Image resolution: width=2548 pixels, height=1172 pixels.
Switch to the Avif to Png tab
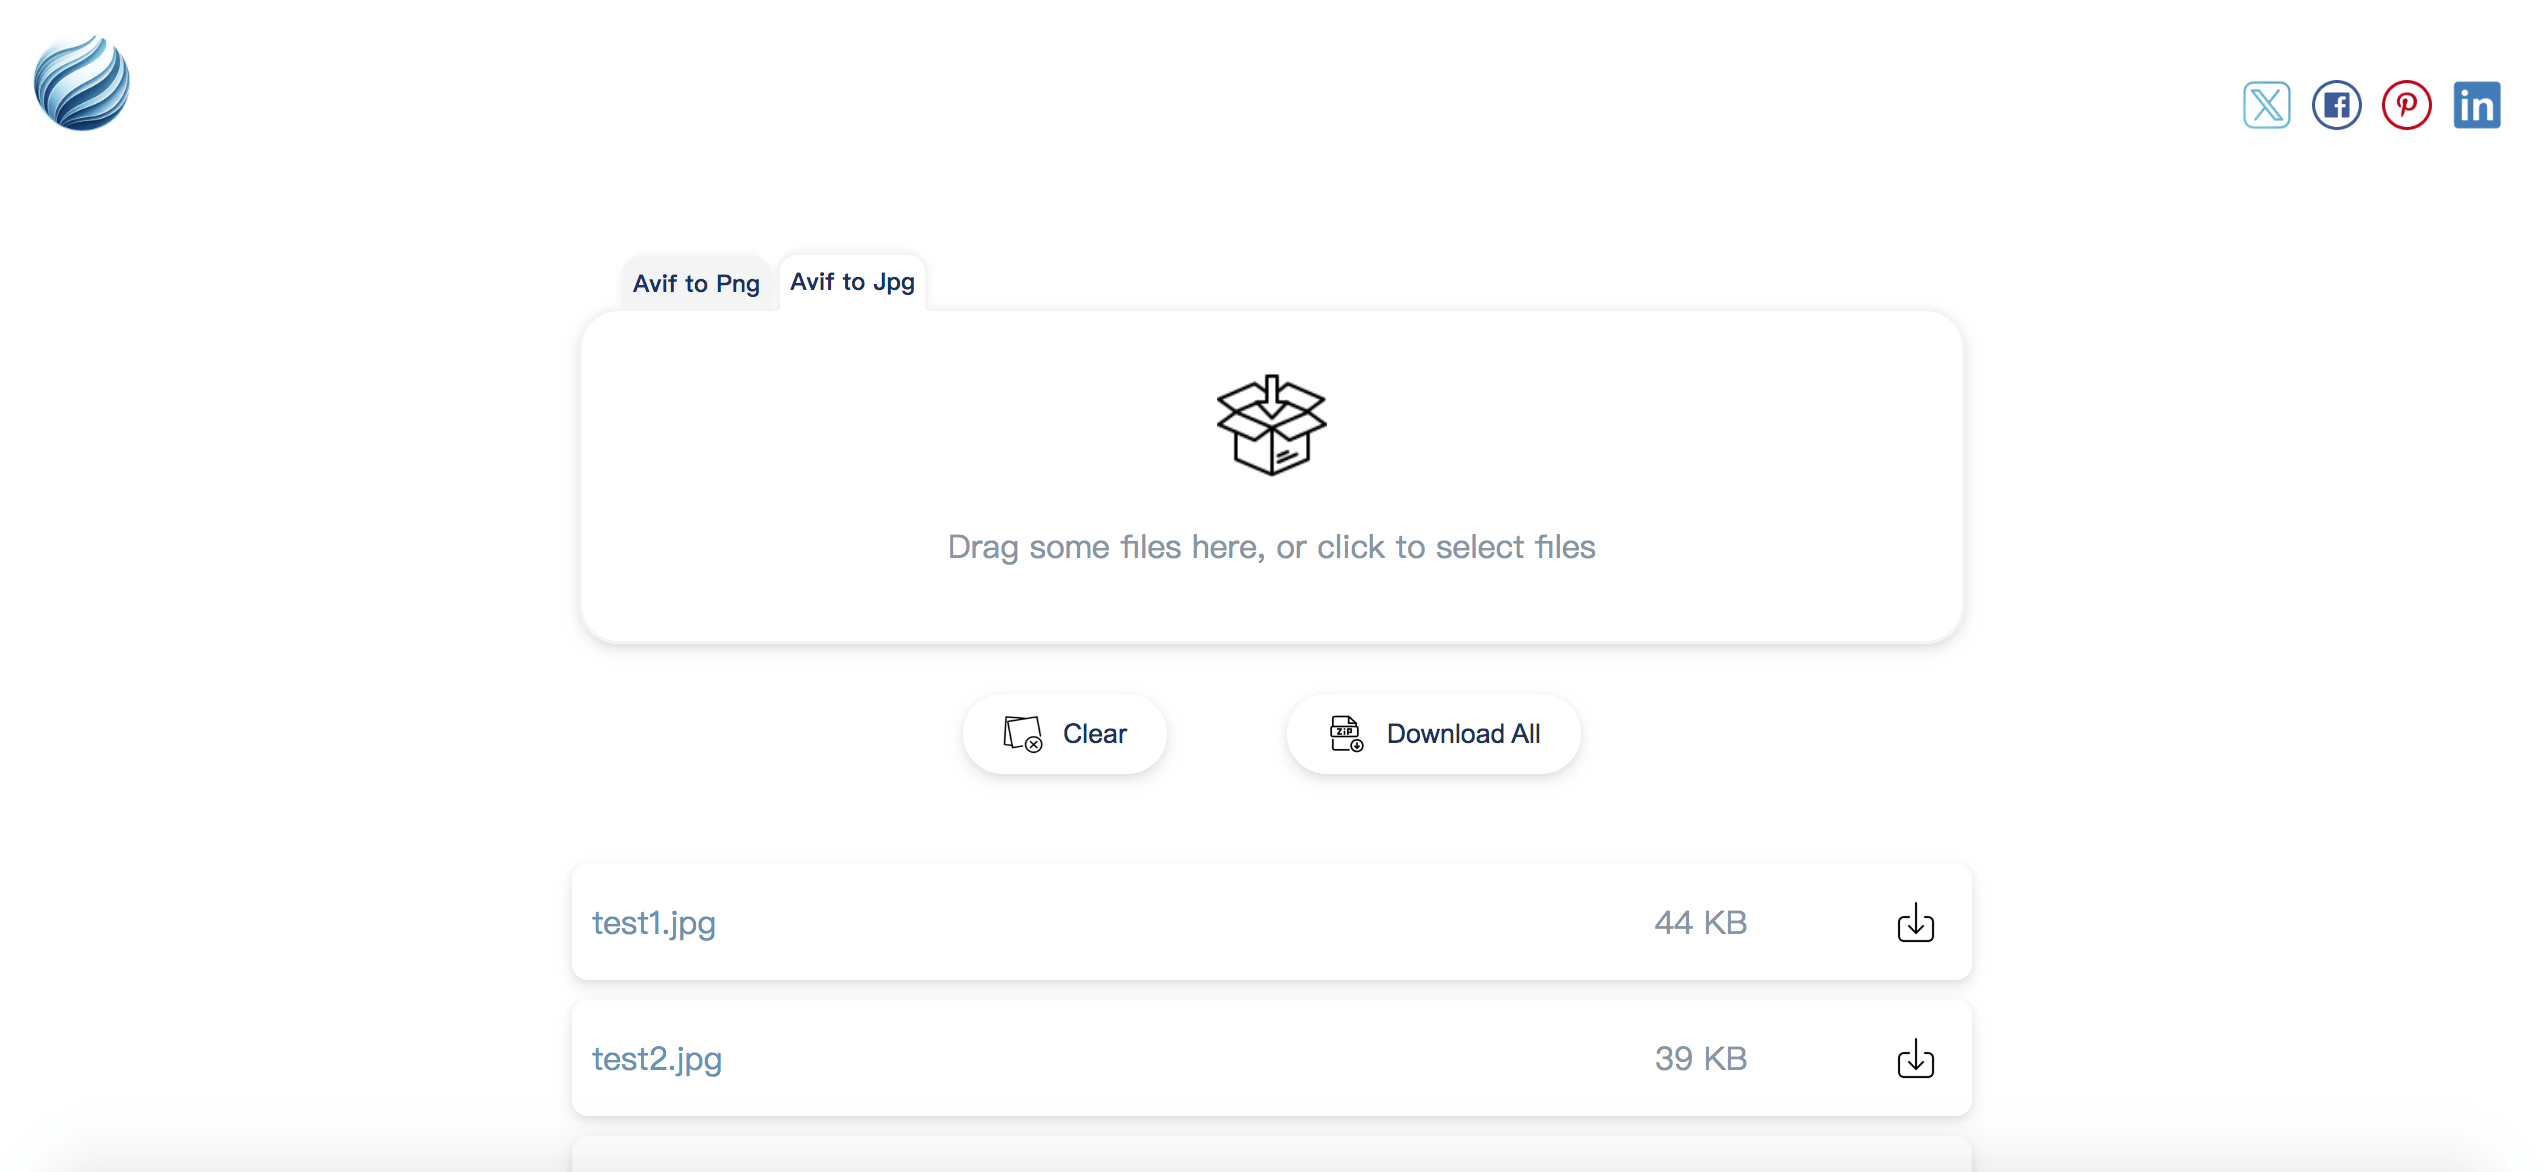[x=696, y=284]
